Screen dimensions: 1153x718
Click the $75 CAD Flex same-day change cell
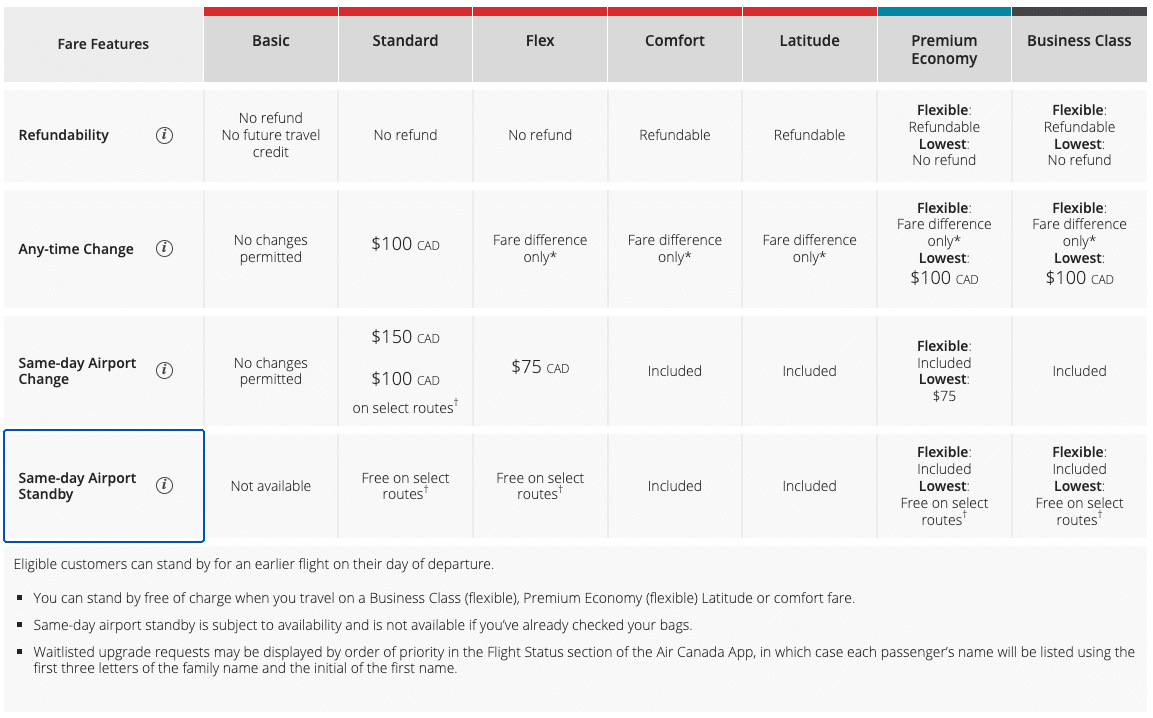[x=539, y=370]
